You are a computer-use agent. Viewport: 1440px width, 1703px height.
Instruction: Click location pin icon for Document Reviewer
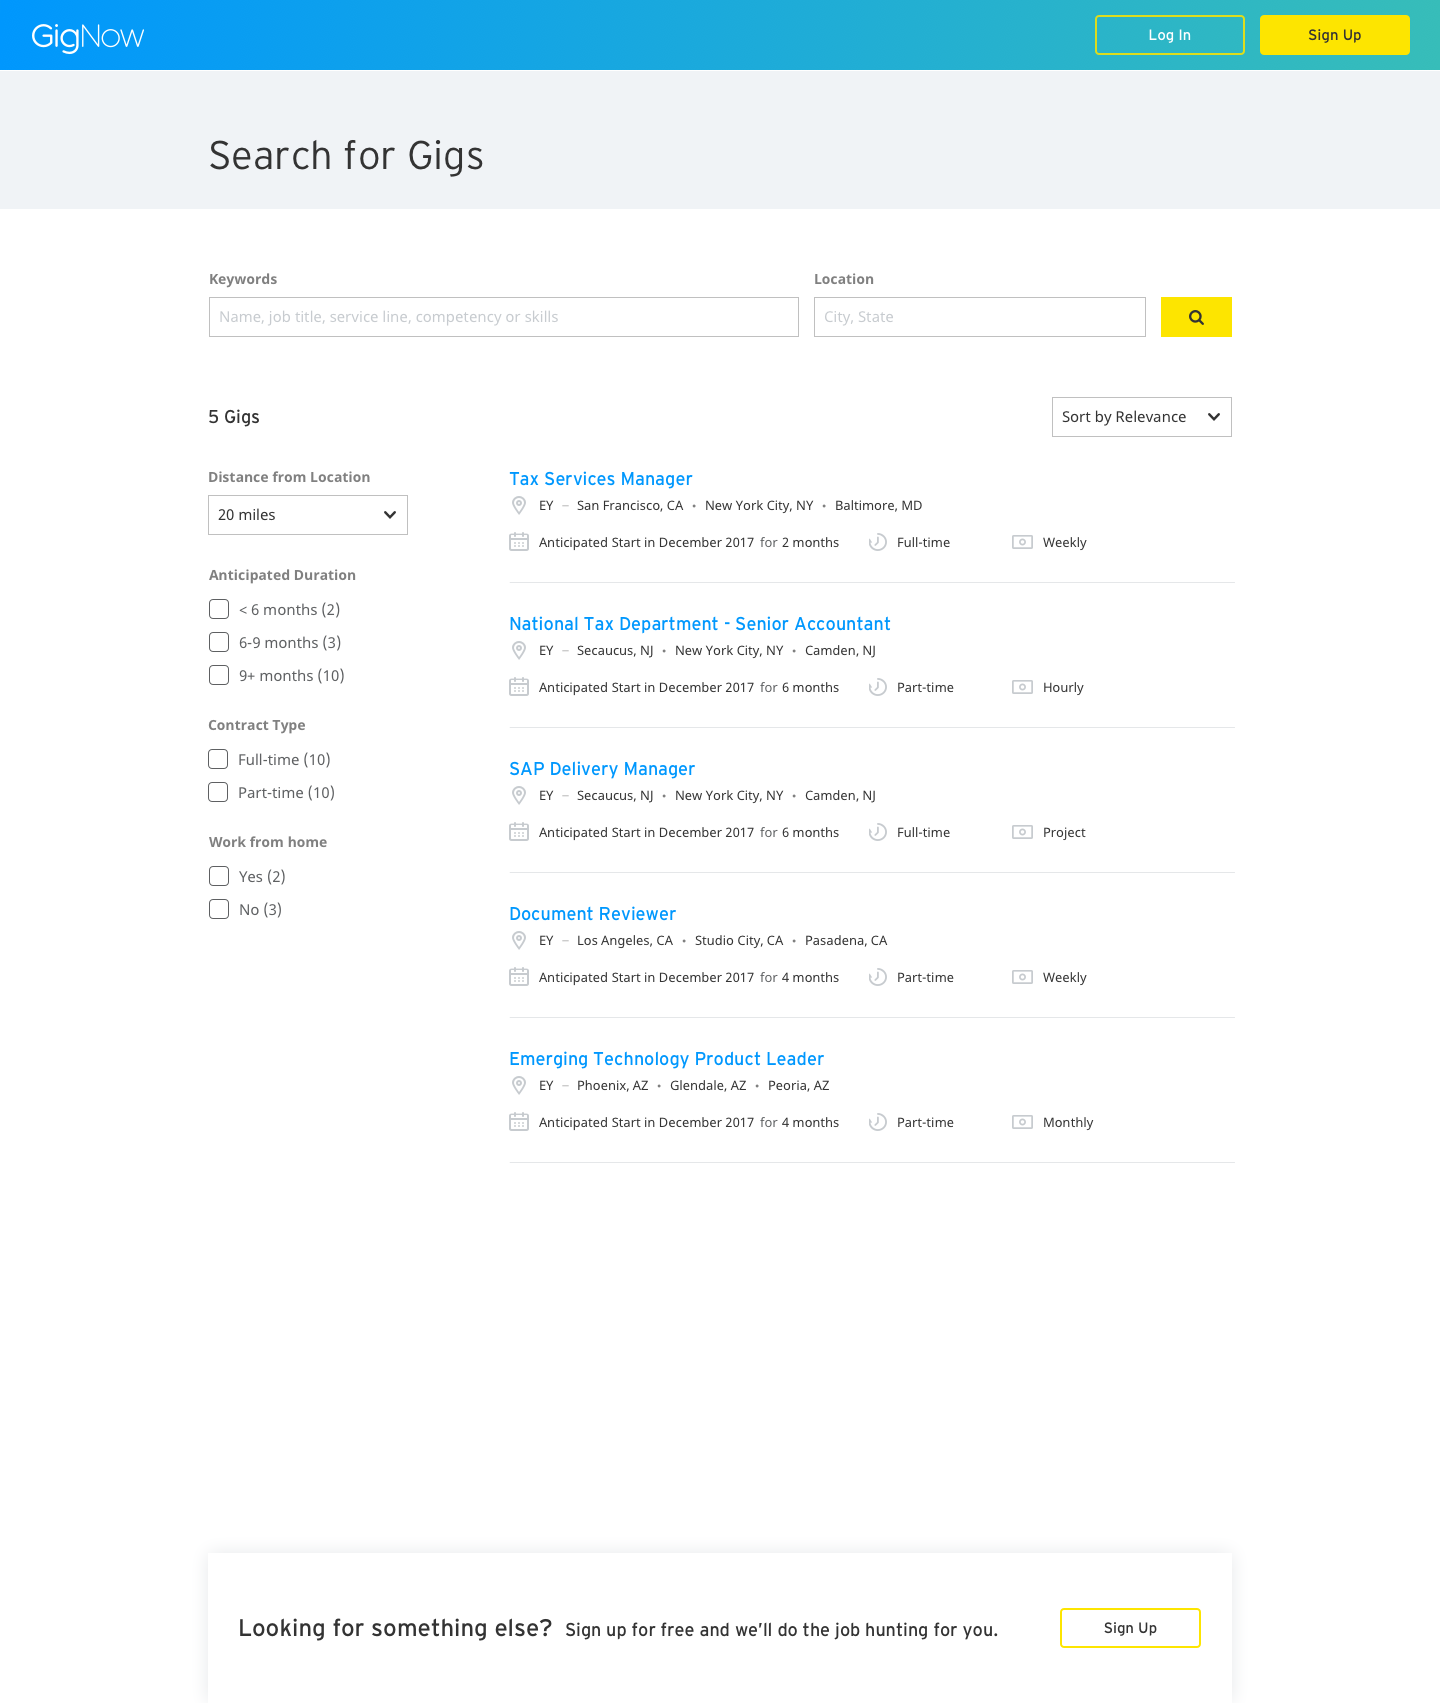(519, 940)
